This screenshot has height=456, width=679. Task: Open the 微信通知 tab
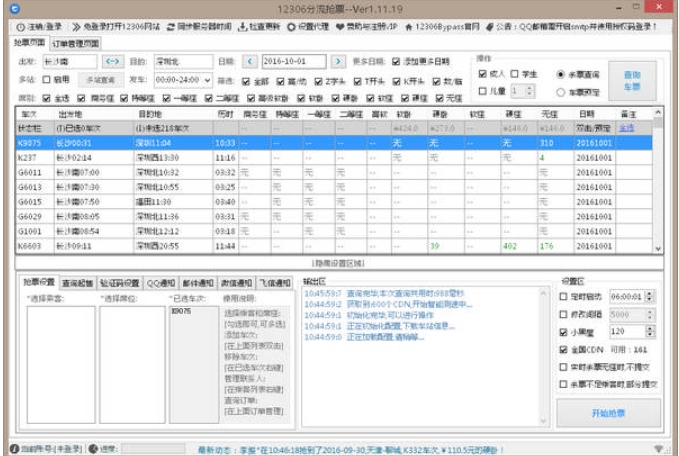click(236, 283)
